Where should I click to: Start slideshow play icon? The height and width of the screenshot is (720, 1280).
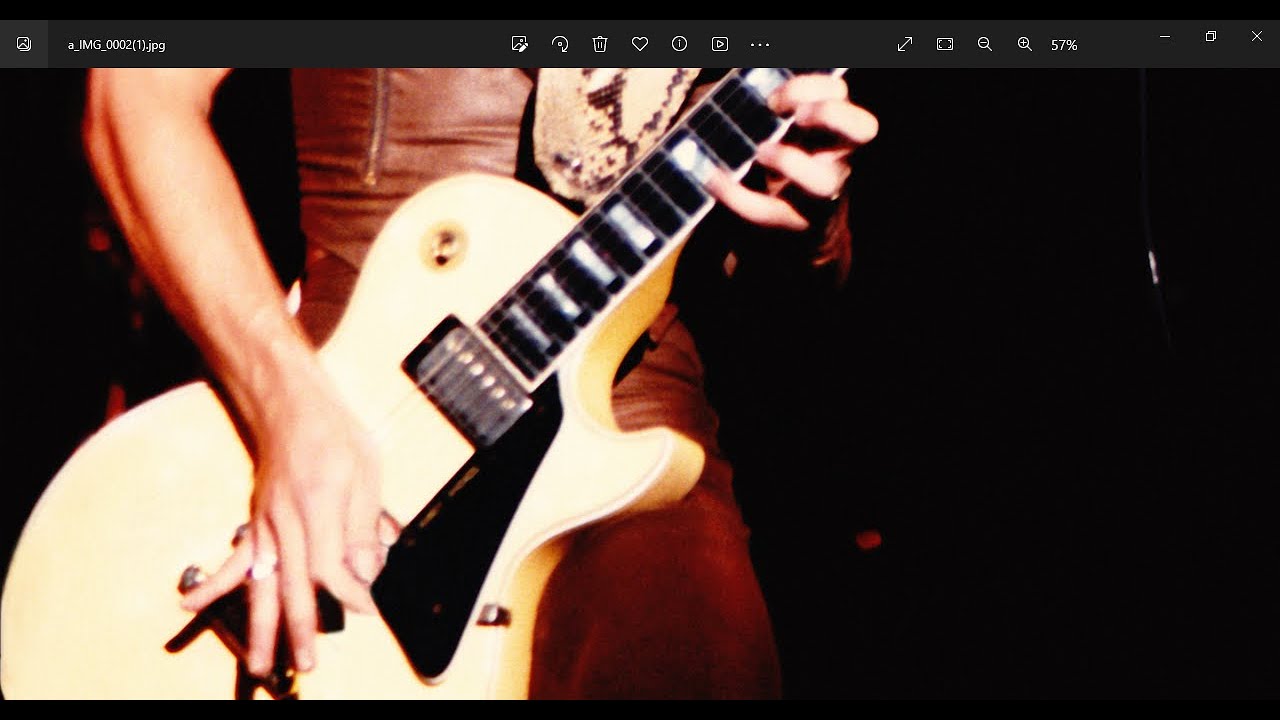[x=720, y=44]
